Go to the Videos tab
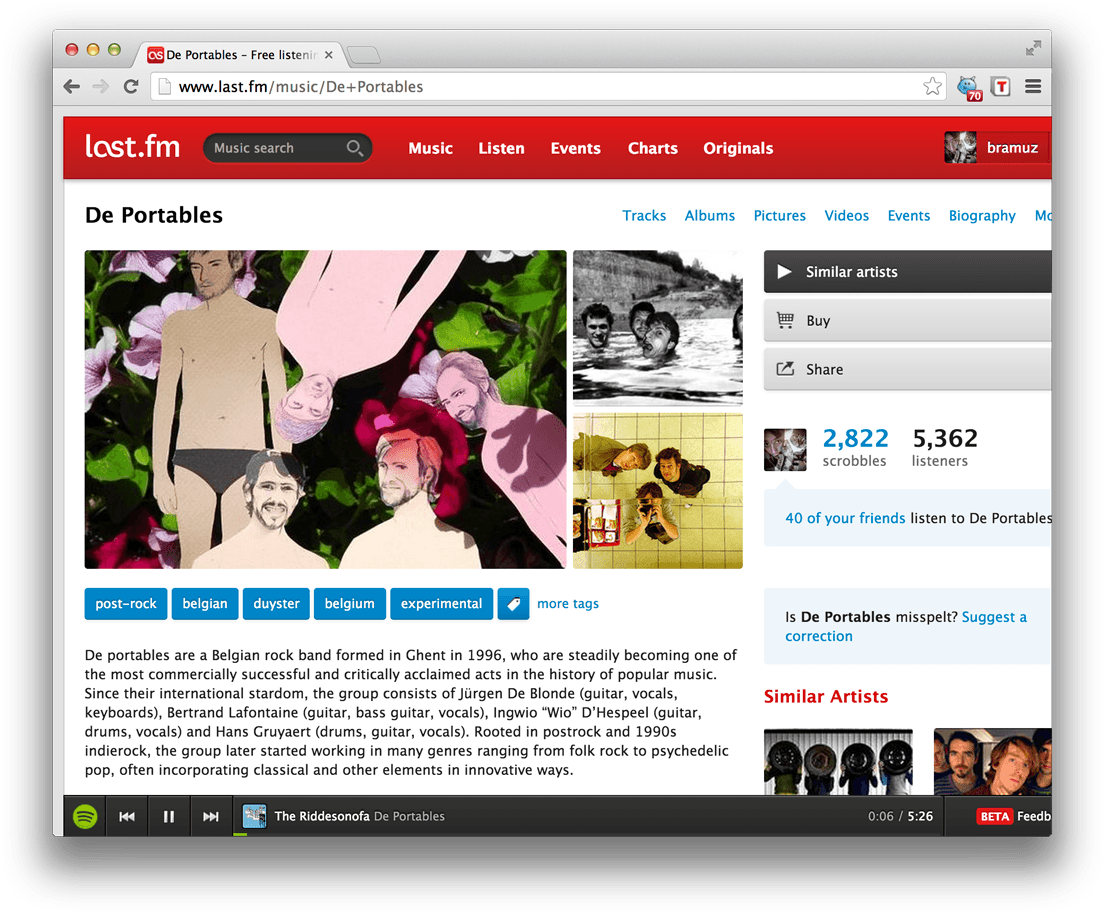Image resolution: width=1103 pixels, height=912 pixels. pos(846,215)
